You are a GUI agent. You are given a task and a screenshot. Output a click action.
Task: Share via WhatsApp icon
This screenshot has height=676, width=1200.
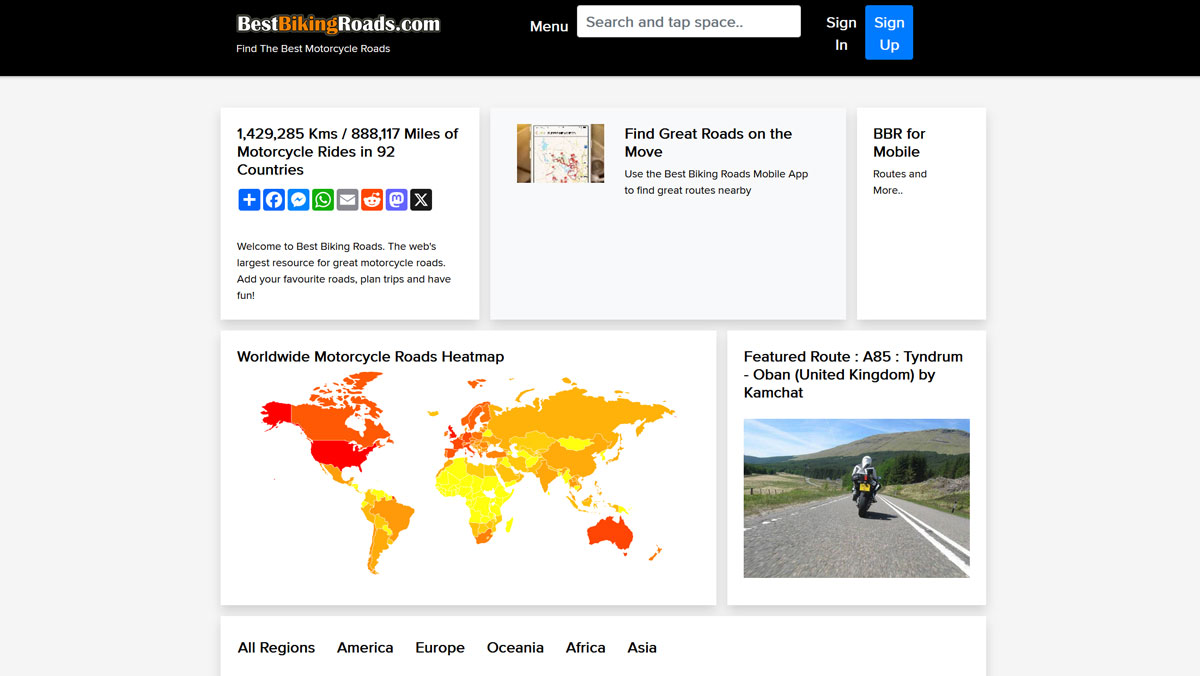click(x=323, y=200)
